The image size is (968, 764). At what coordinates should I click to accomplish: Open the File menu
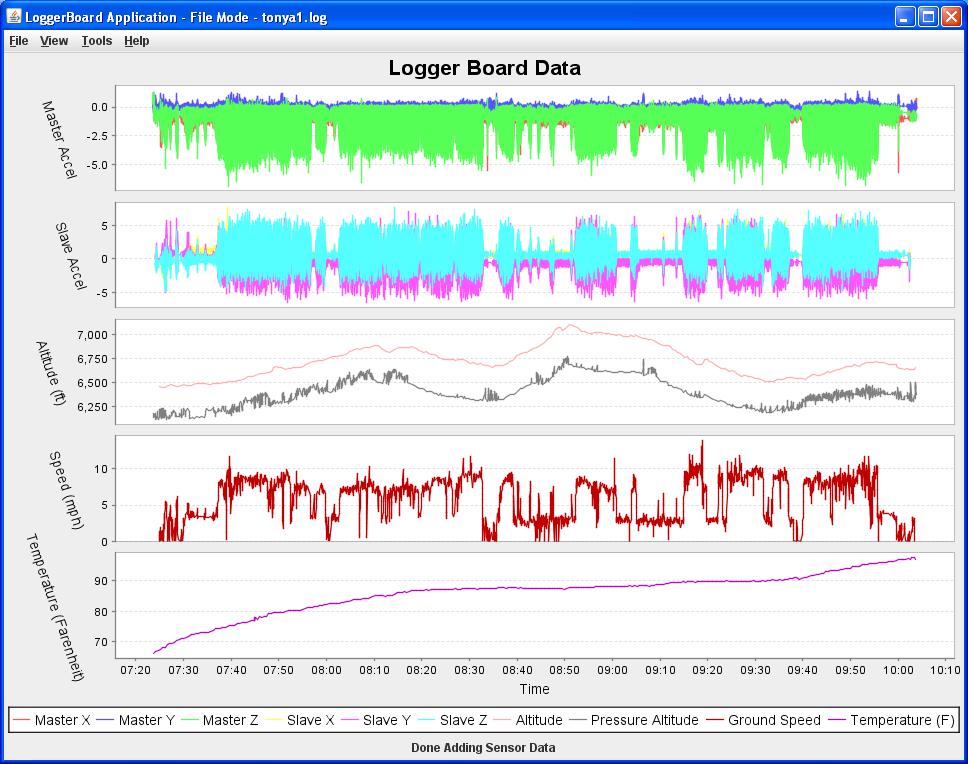(x=18, y=41)
